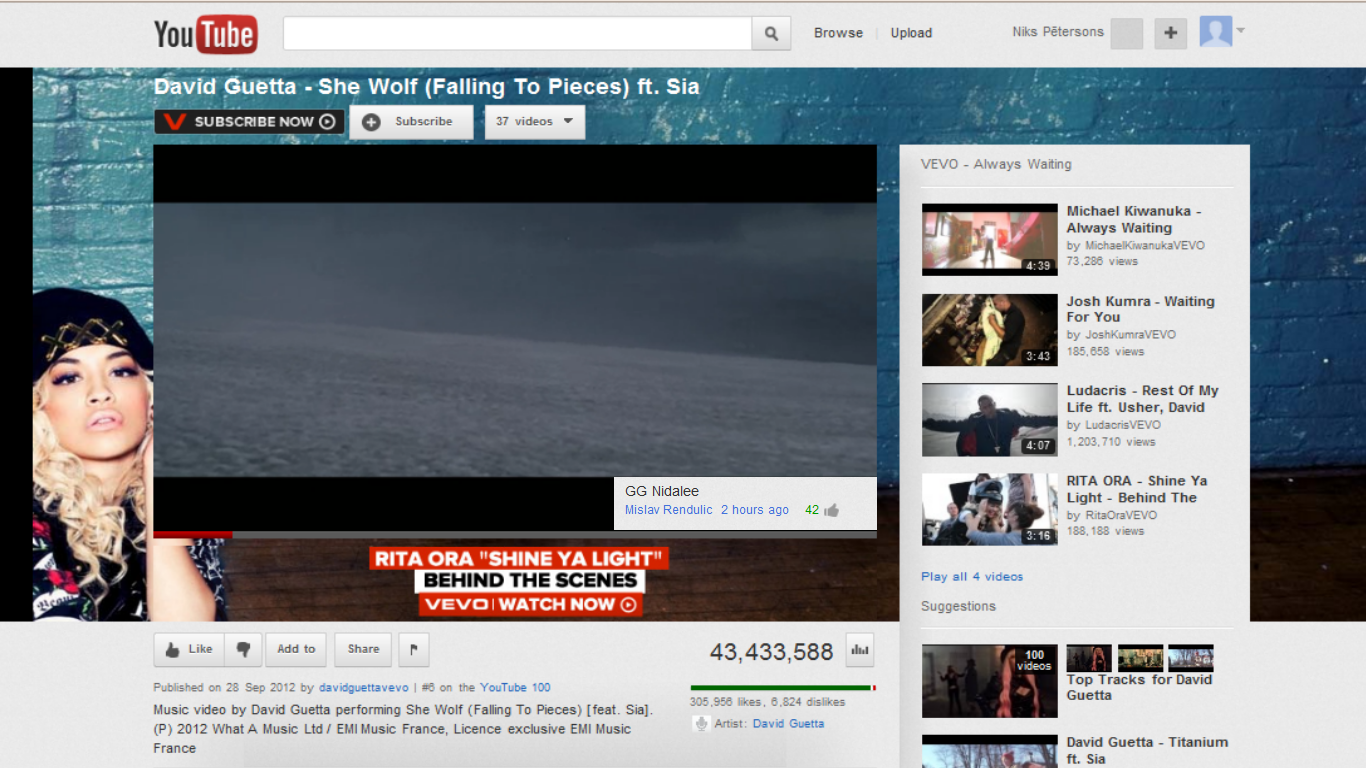Screen dimensions: 1366x768
Task: Click the VEVO Subscribe Now banner button
Action: click(249, 122)
